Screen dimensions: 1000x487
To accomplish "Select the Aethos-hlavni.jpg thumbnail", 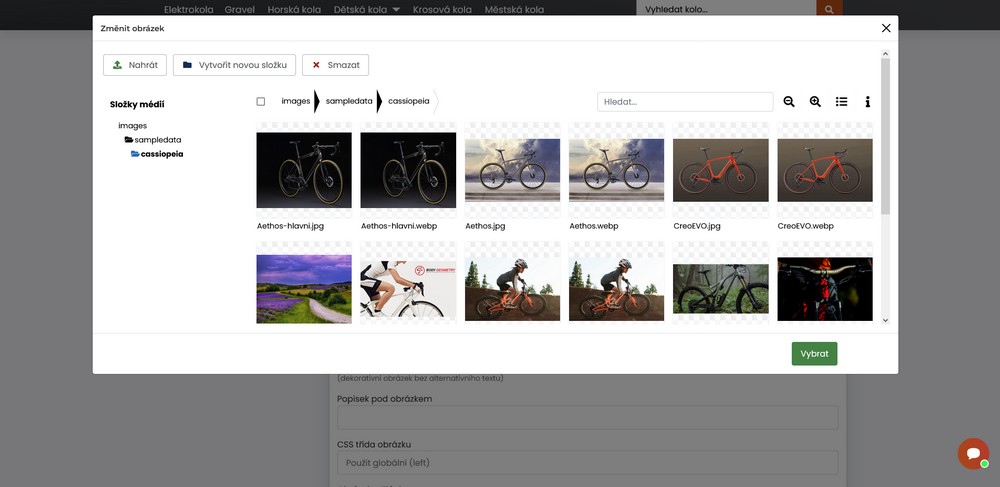I will tap(304, 170).
